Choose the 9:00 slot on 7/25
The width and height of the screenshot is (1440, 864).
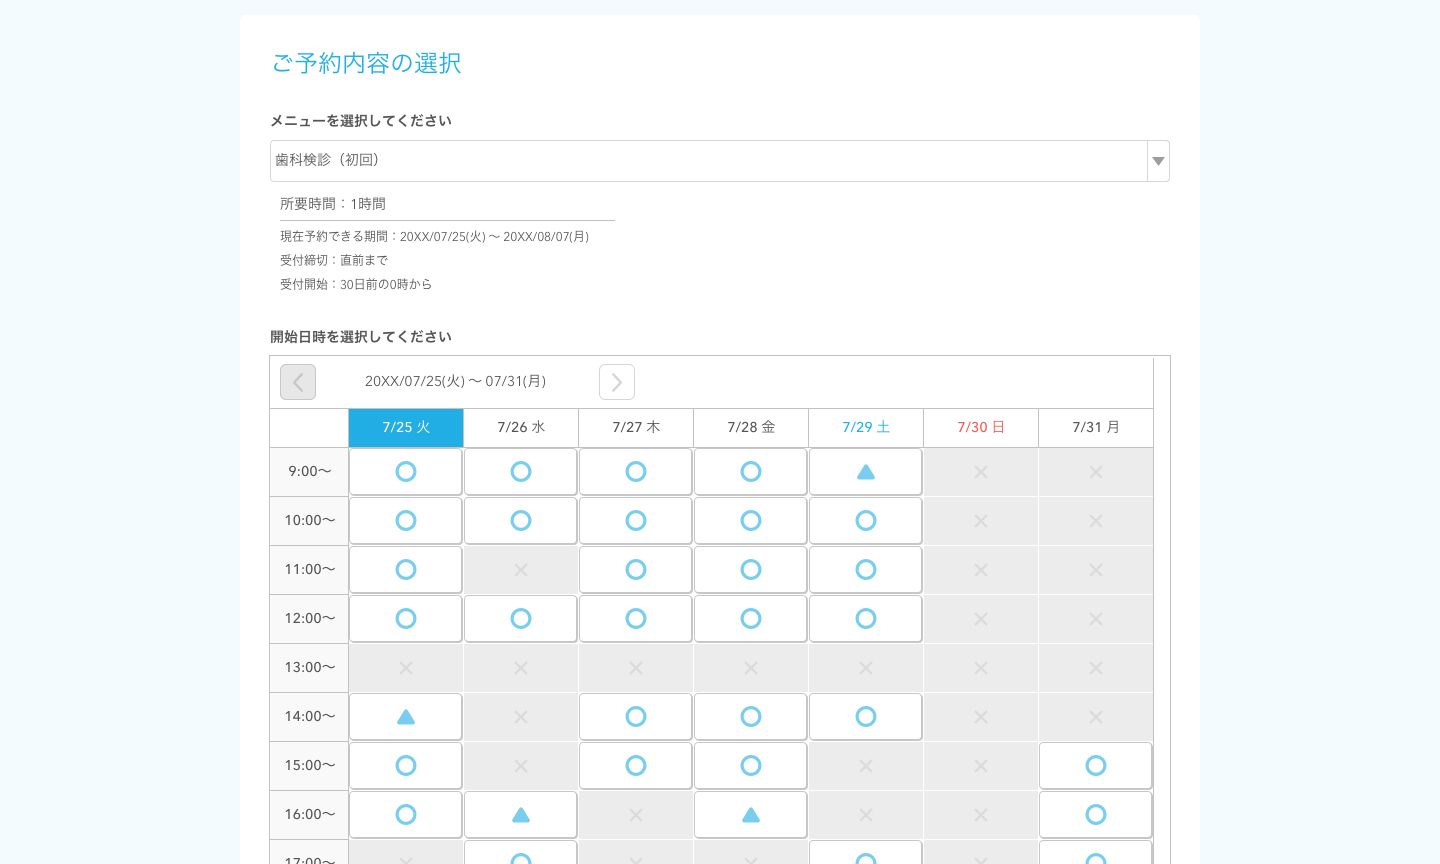click(x=406, y=472)
